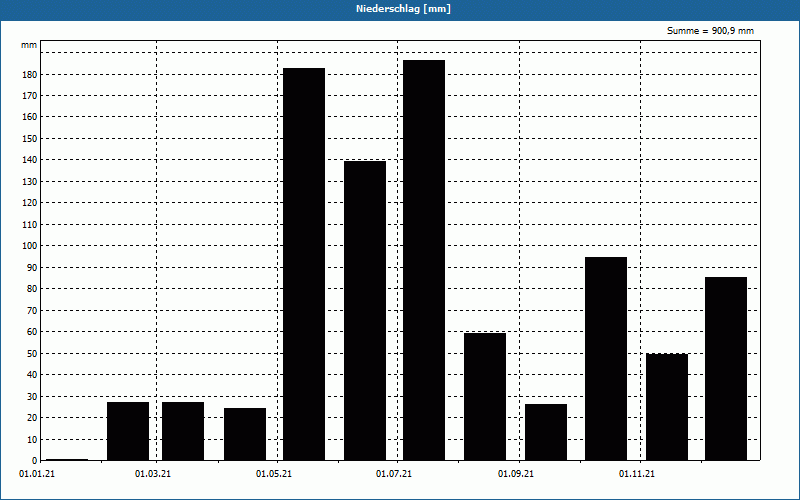Select the y-axis value '180'
This screenshot has width=800, height=500.
pyautogui.click(x=30, y=74)
